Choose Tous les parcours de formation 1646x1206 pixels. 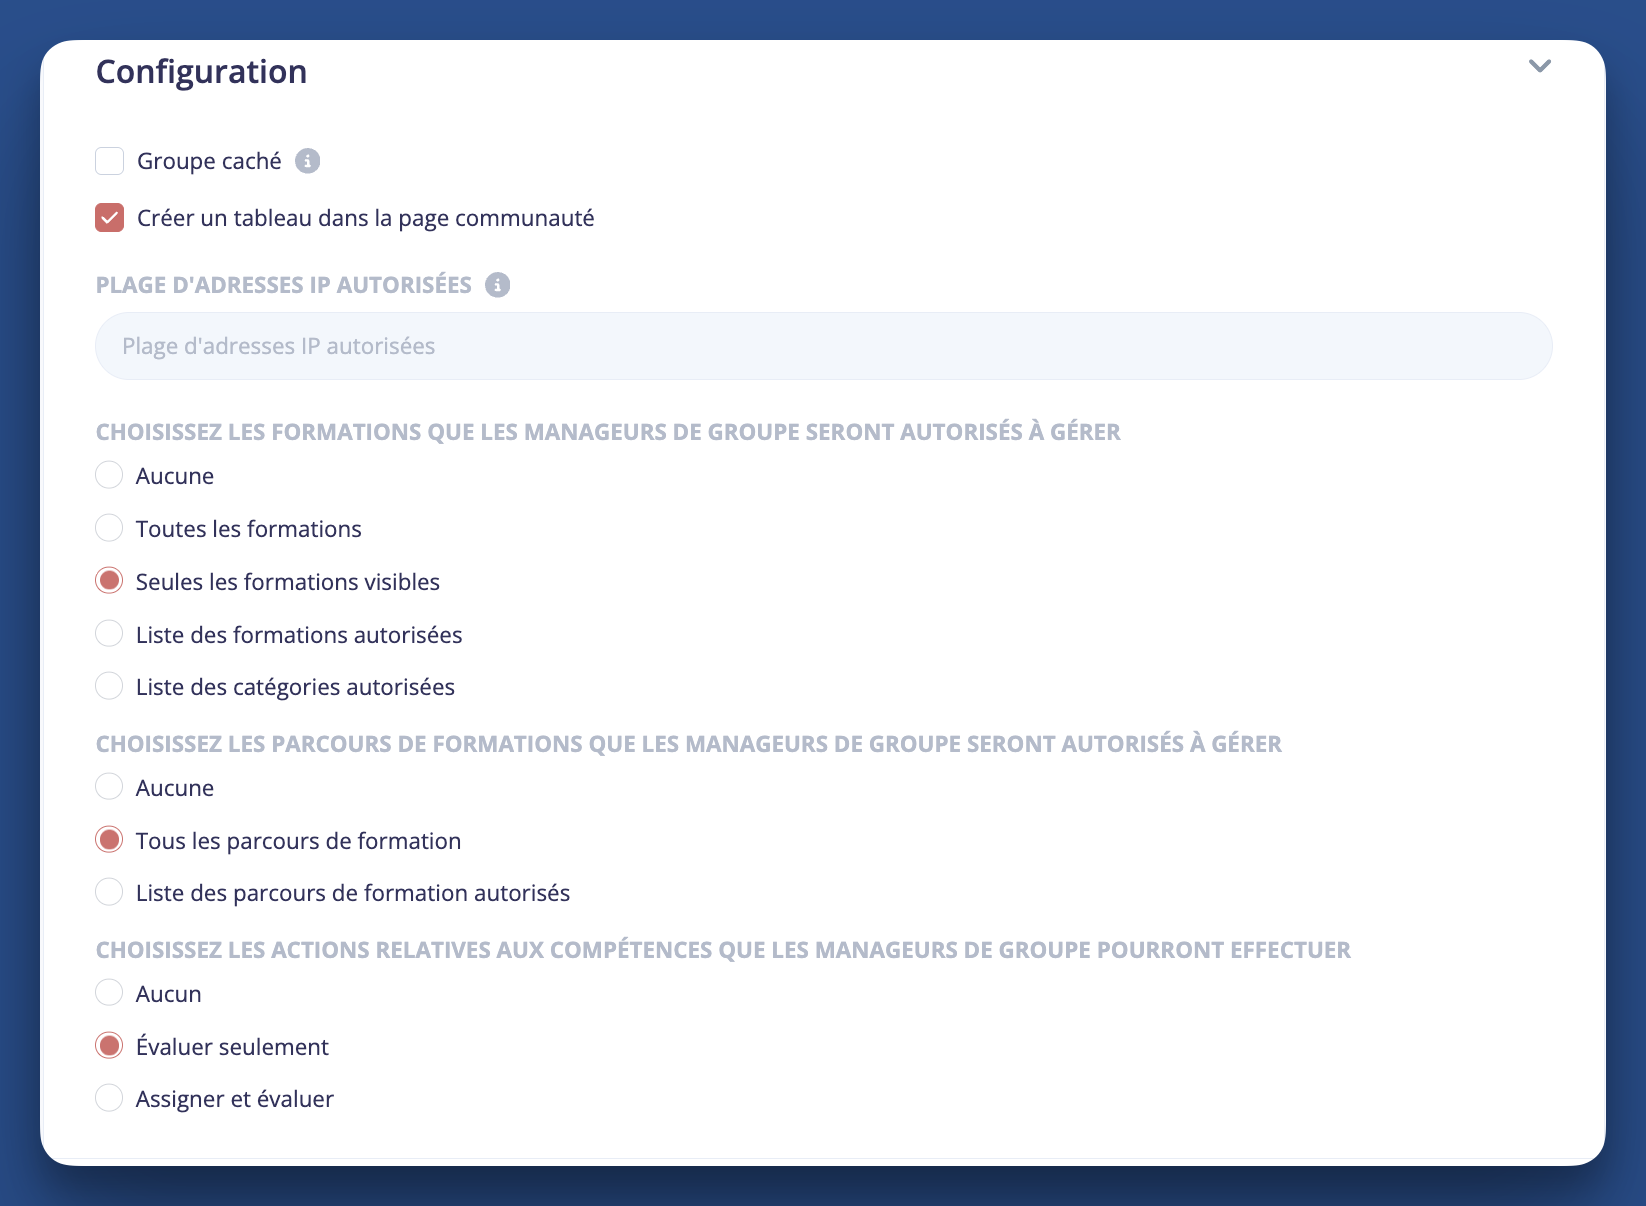[109, 840]
